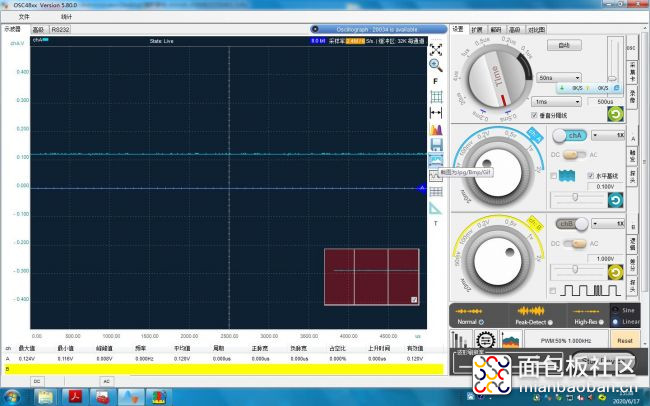Viewport: 650px width, 406px height.
Task: Click the green time reset icon
Action: click(x=615, y=114)
